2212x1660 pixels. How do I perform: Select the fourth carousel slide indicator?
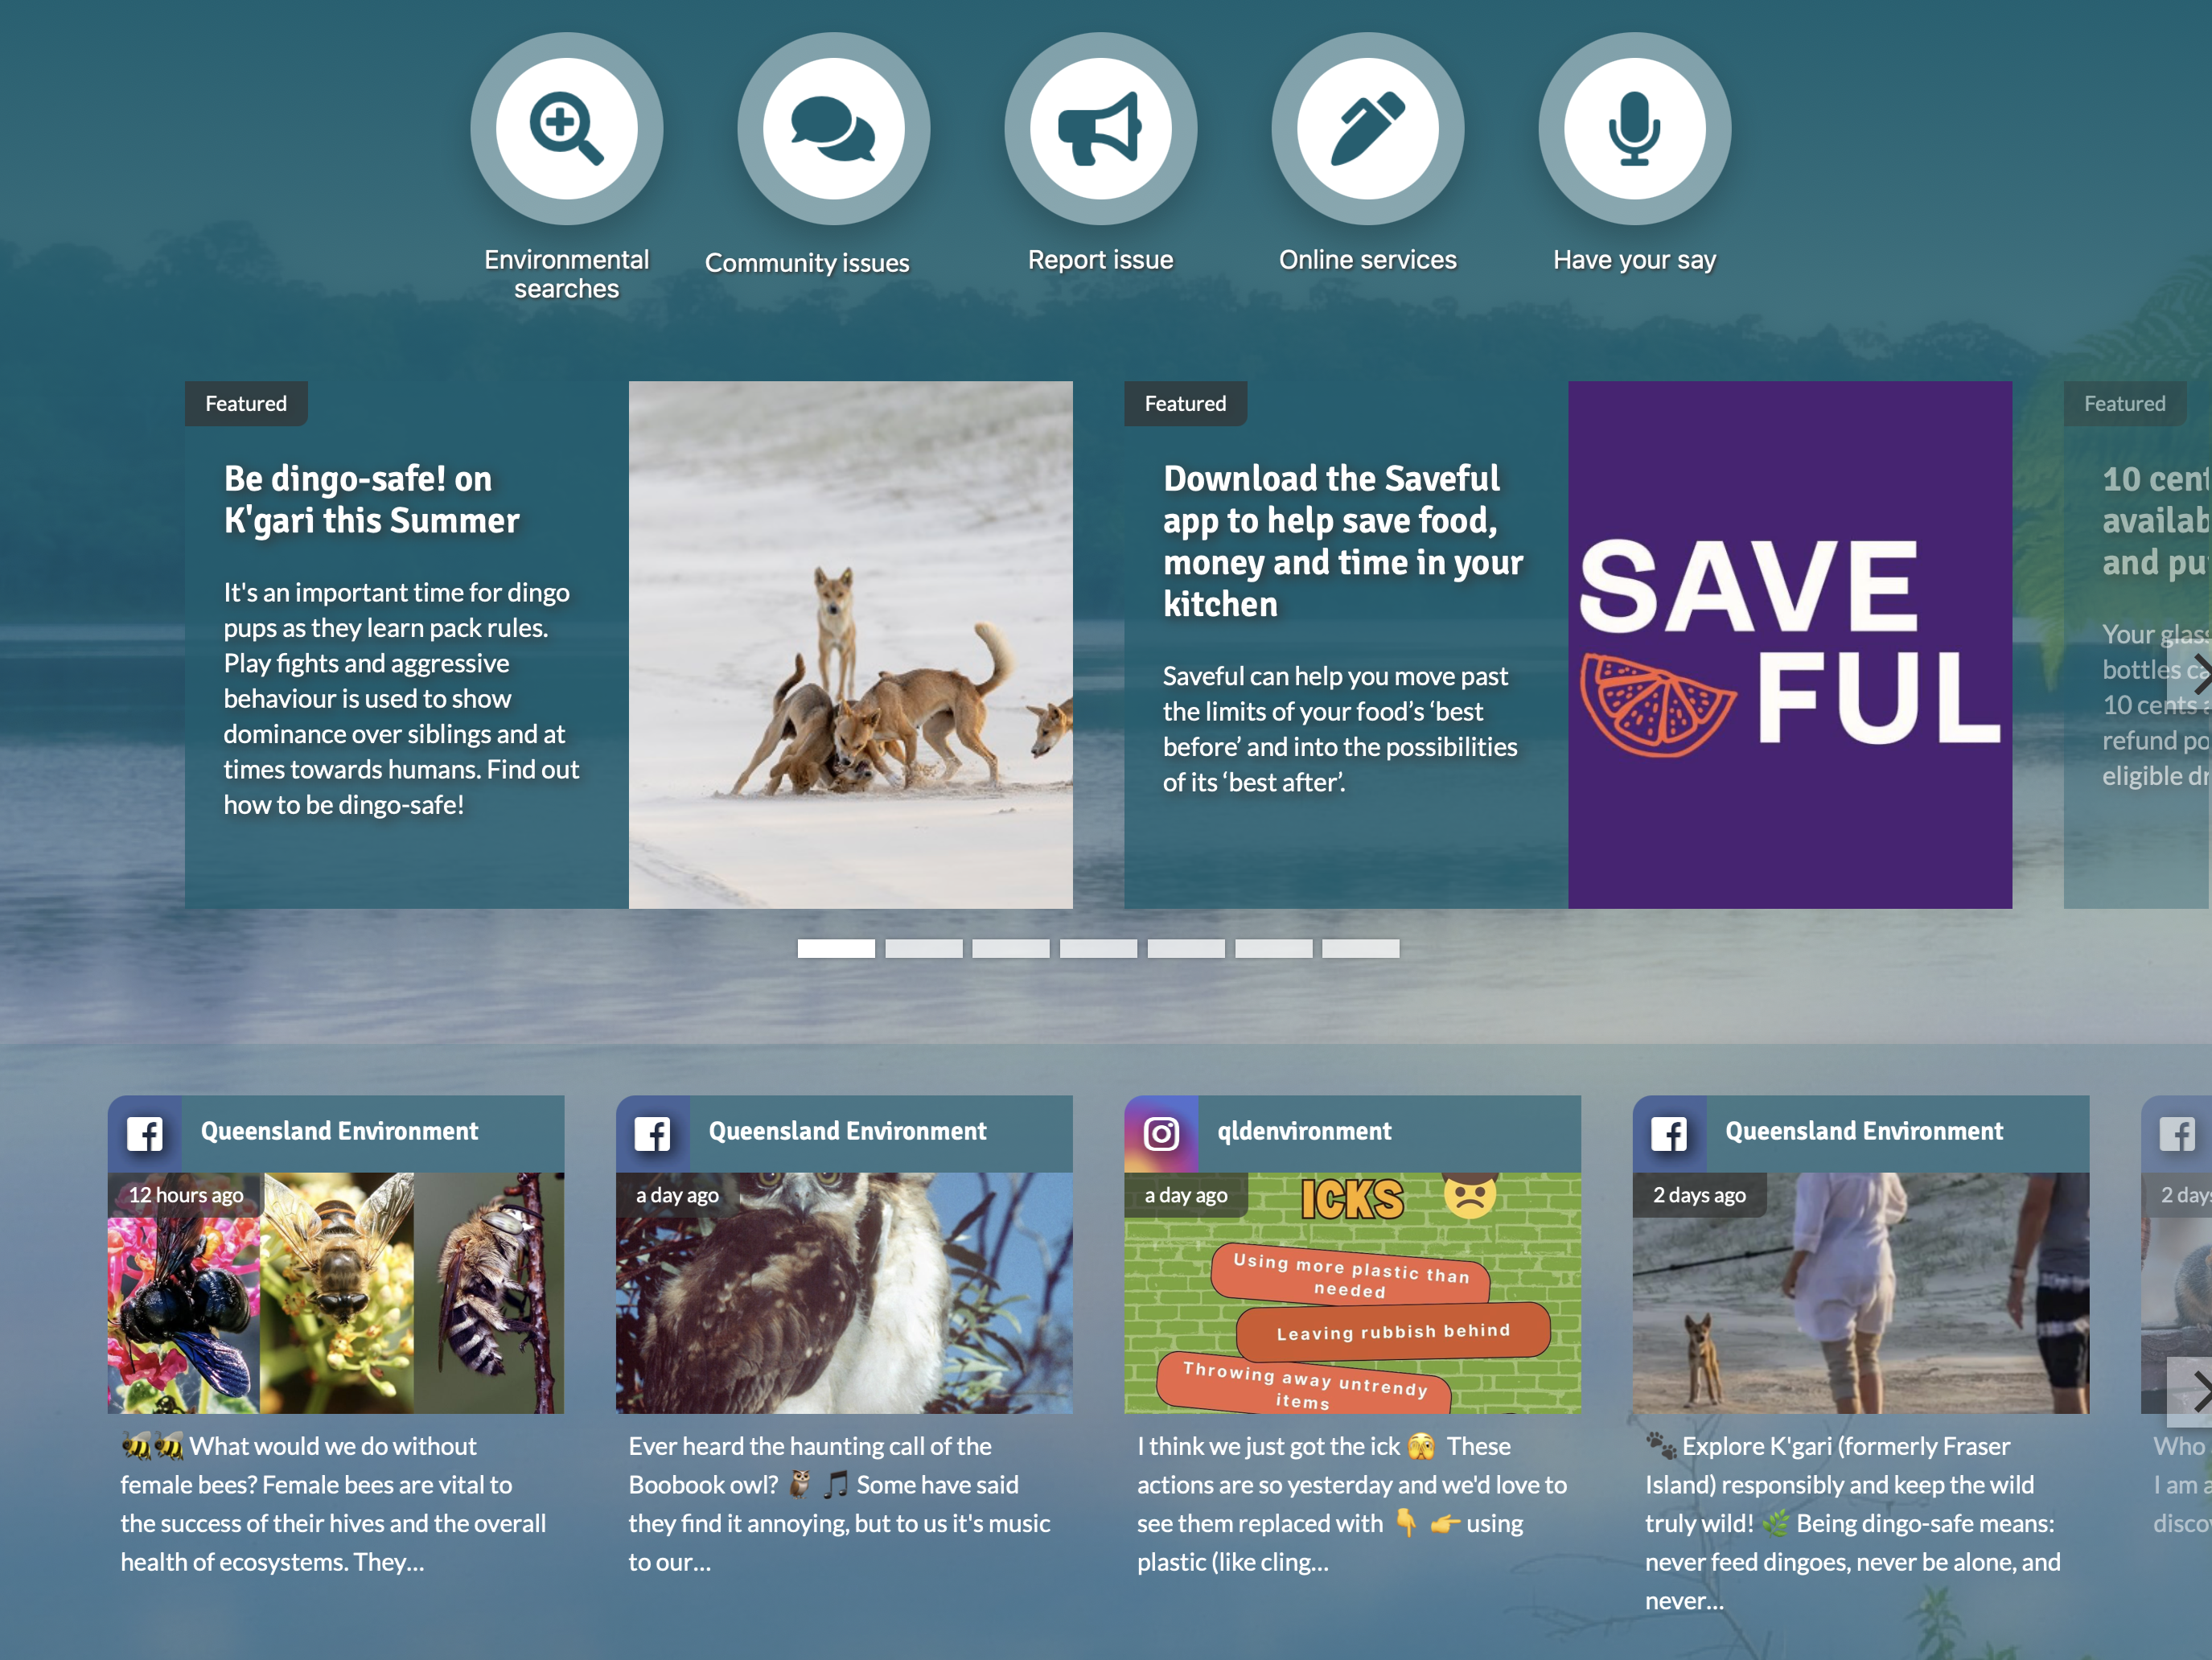(1098, 948)
